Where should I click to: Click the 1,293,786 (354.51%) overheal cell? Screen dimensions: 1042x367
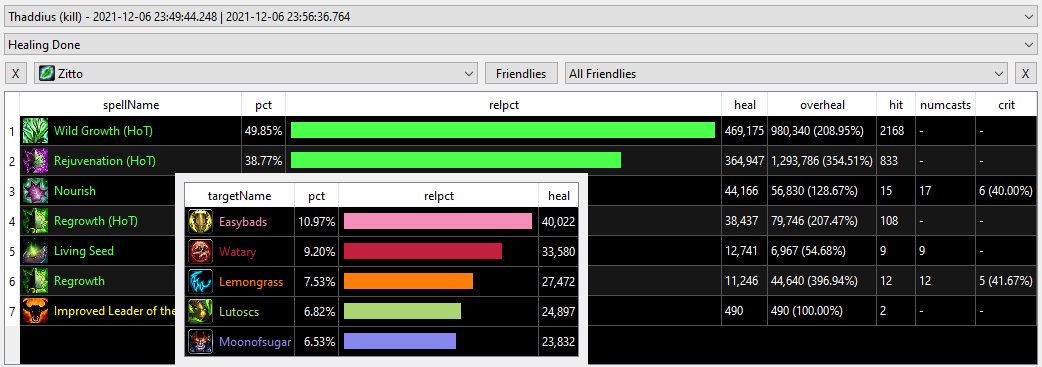pyautogui.click(x=821, y=161)
